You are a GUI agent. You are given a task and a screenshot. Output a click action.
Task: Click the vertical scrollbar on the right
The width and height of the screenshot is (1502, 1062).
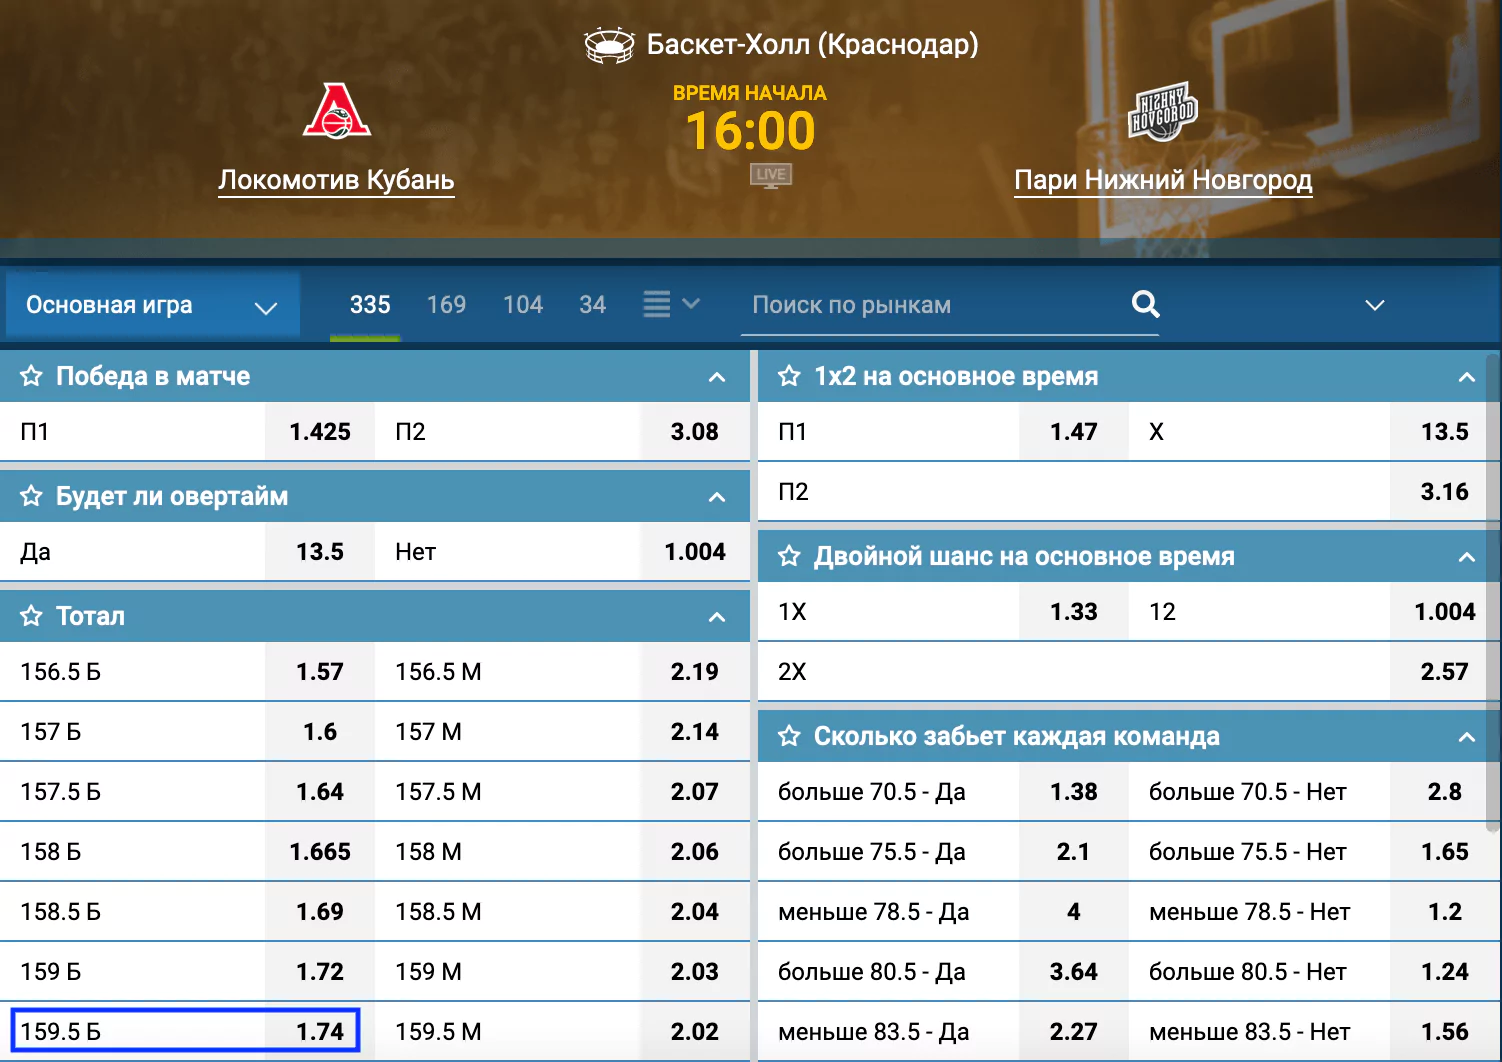point(1493,592)
